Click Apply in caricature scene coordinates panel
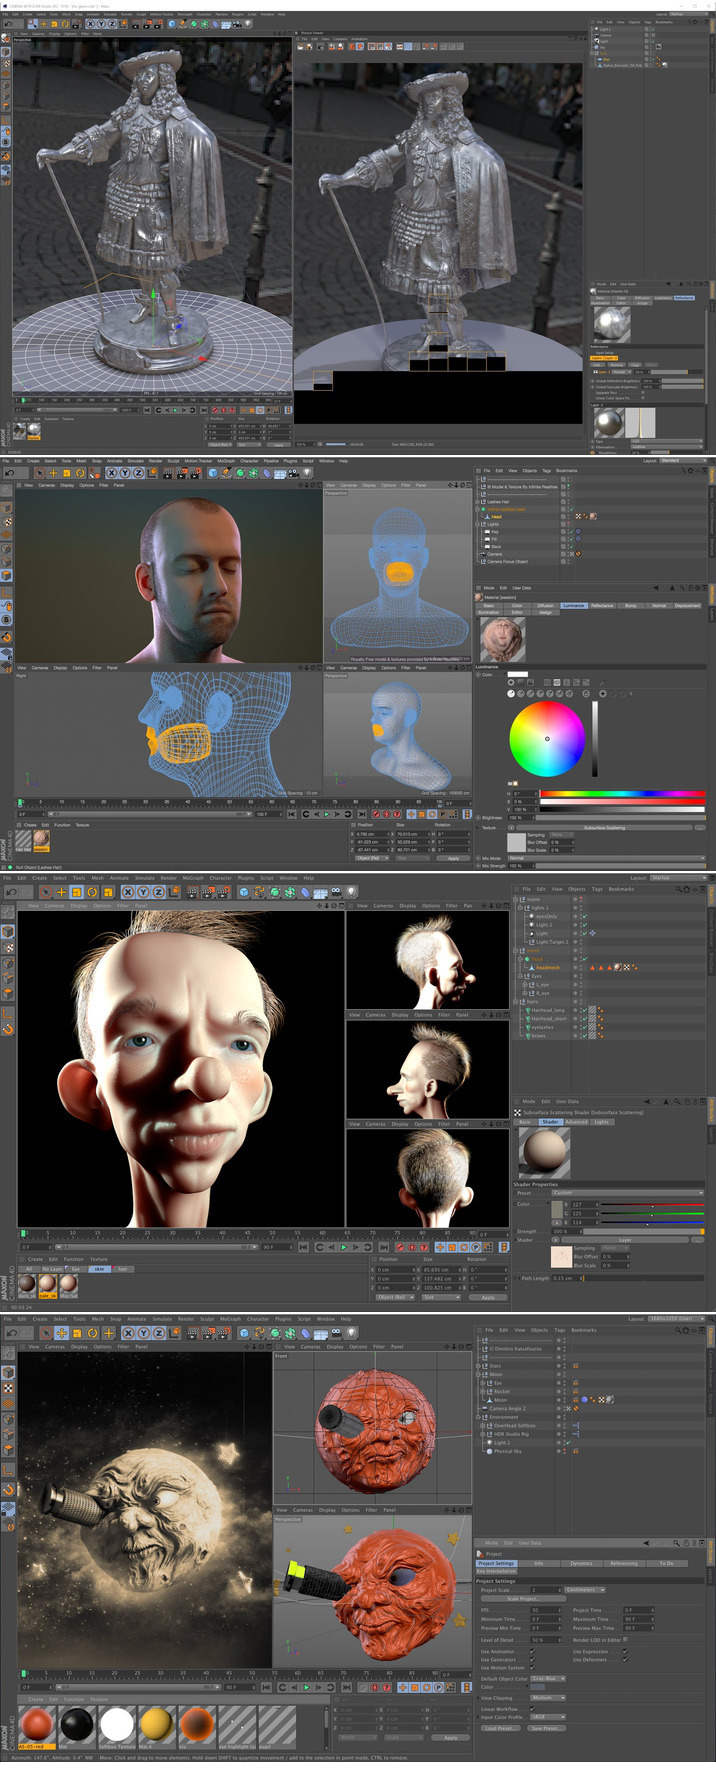Screen dimensions: 716x1772 (x=488, y=1297)
